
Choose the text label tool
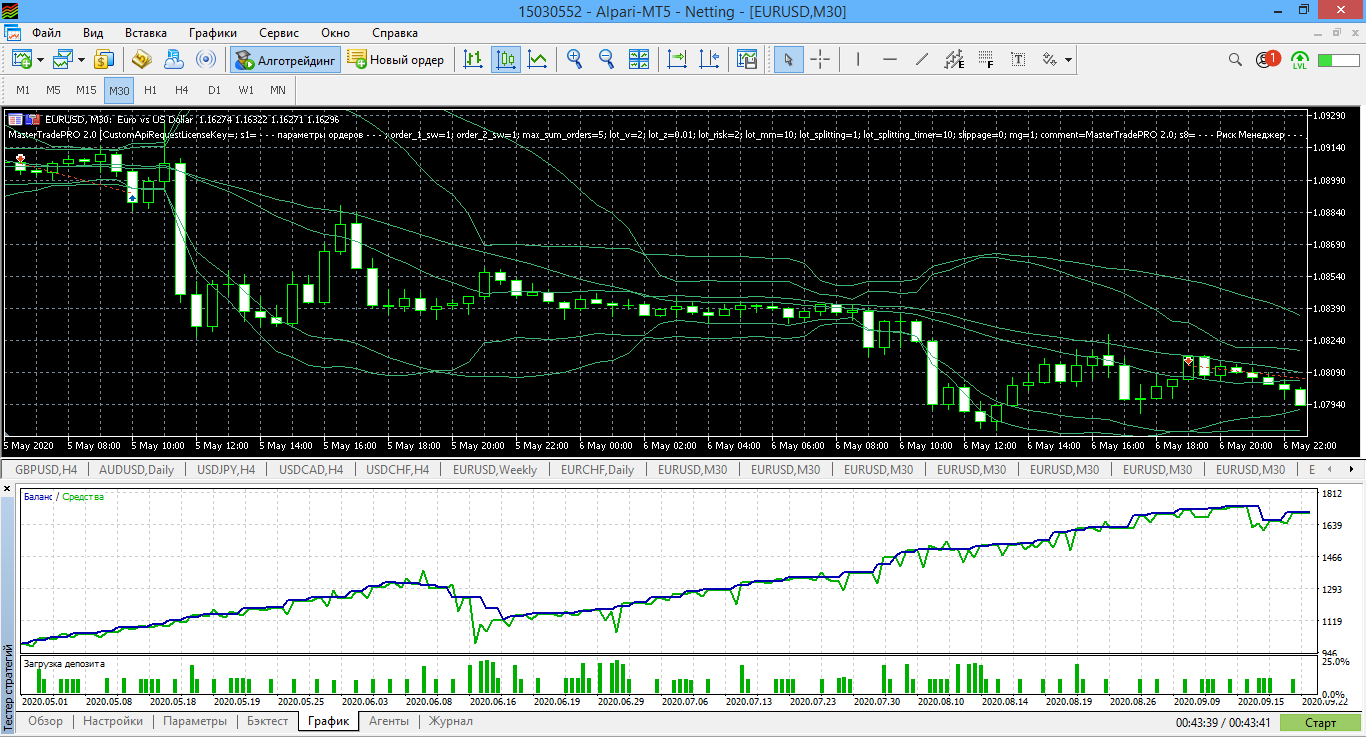pos(1018,60)
